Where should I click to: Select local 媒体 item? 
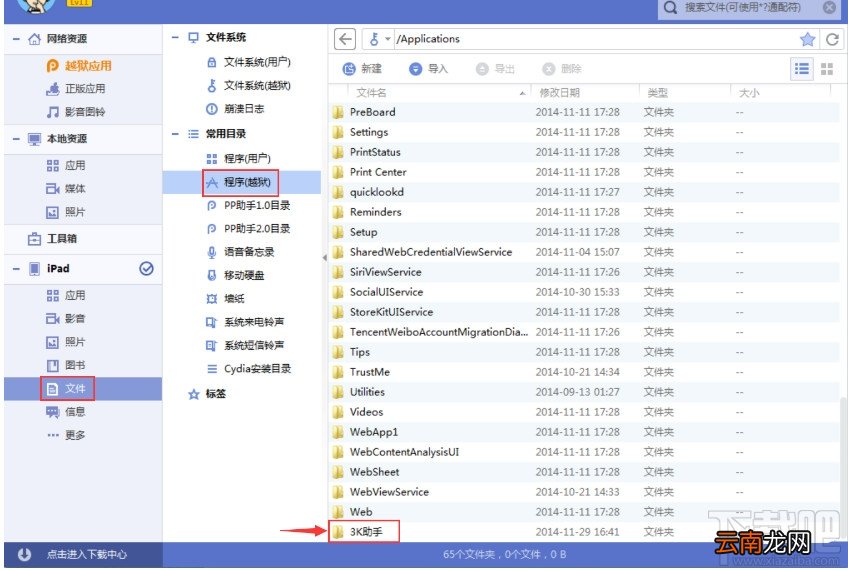click(x=66, y=189)
